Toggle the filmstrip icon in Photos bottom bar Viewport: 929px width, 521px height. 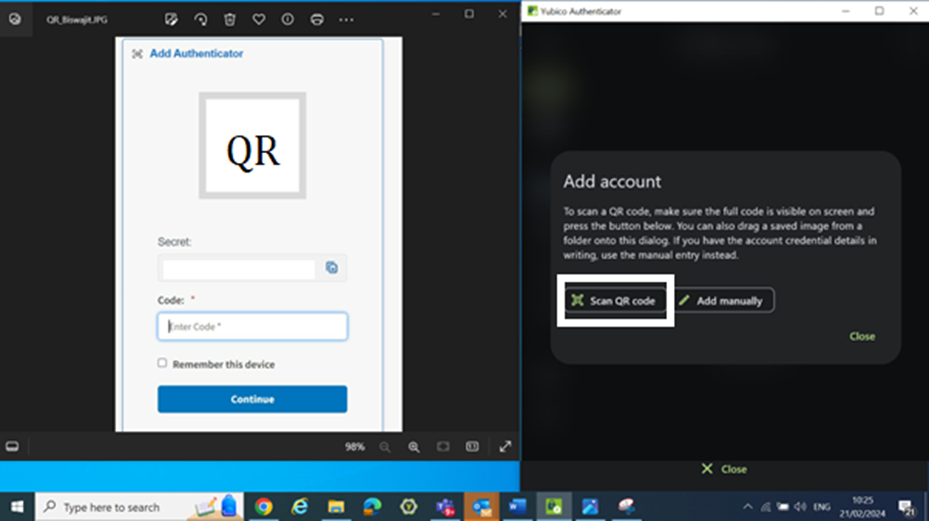(x=12, y=446)
